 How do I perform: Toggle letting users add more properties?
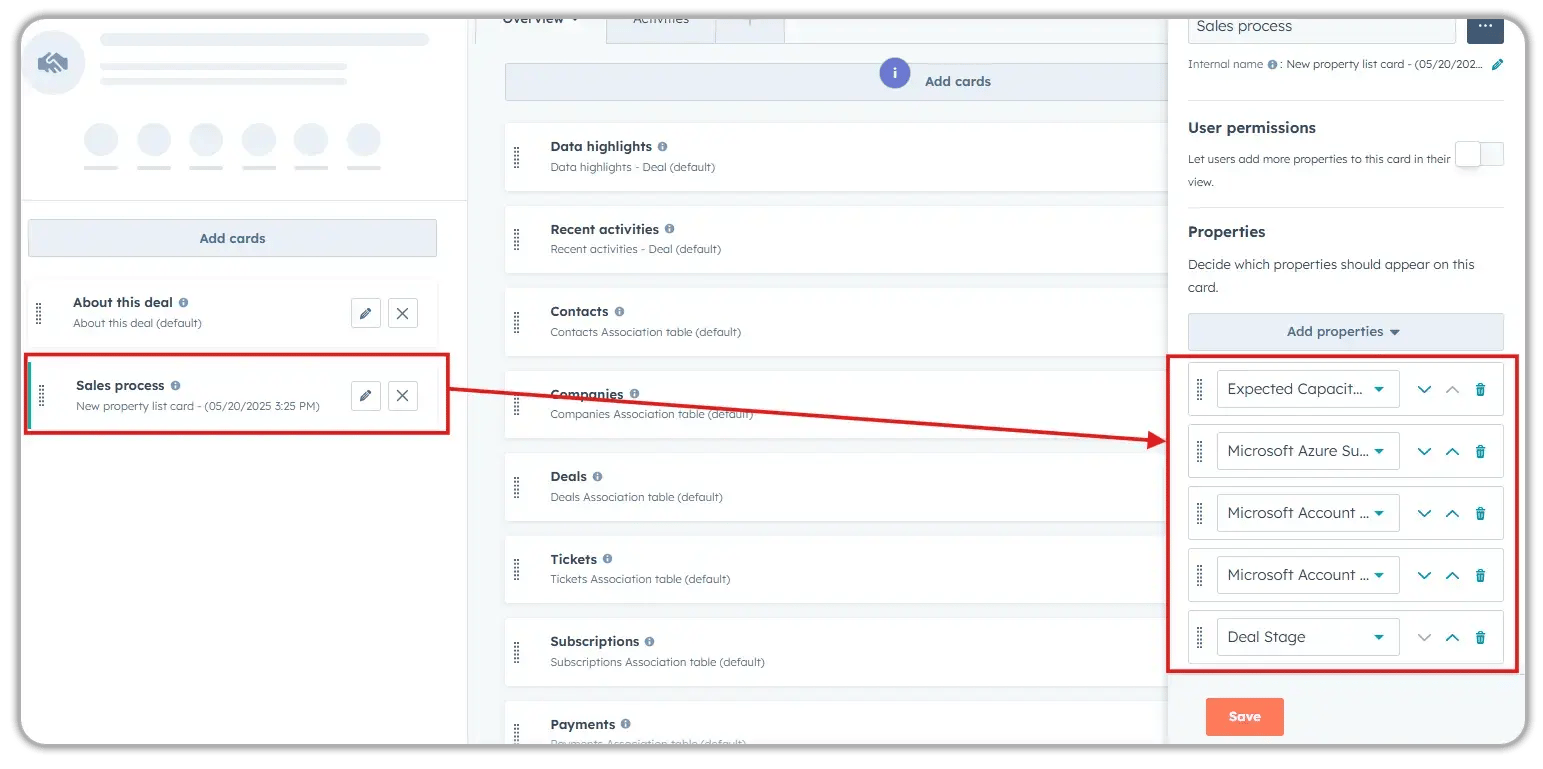point(1477,154)
